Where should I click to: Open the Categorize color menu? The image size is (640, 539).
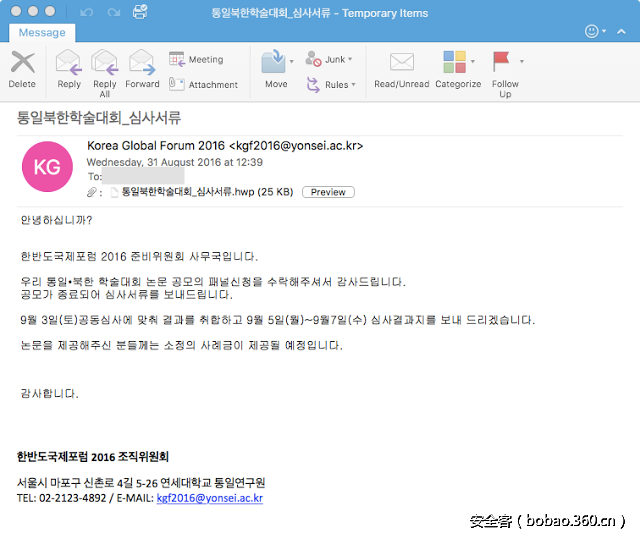(479, 61)
